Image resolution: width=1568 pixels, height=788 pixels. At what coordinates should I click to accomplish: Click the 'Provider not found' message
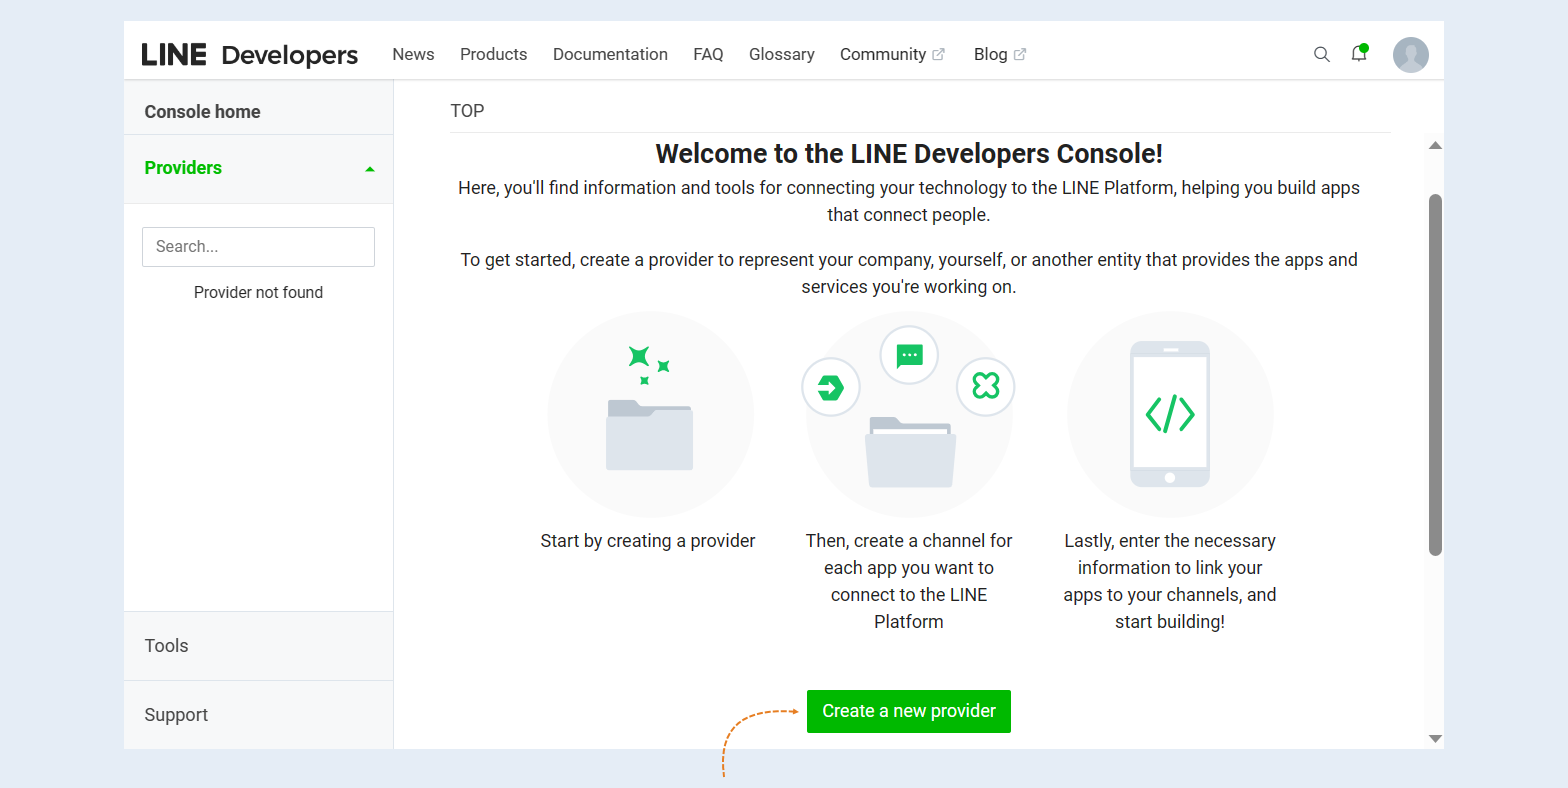click(x=259, y=292)
